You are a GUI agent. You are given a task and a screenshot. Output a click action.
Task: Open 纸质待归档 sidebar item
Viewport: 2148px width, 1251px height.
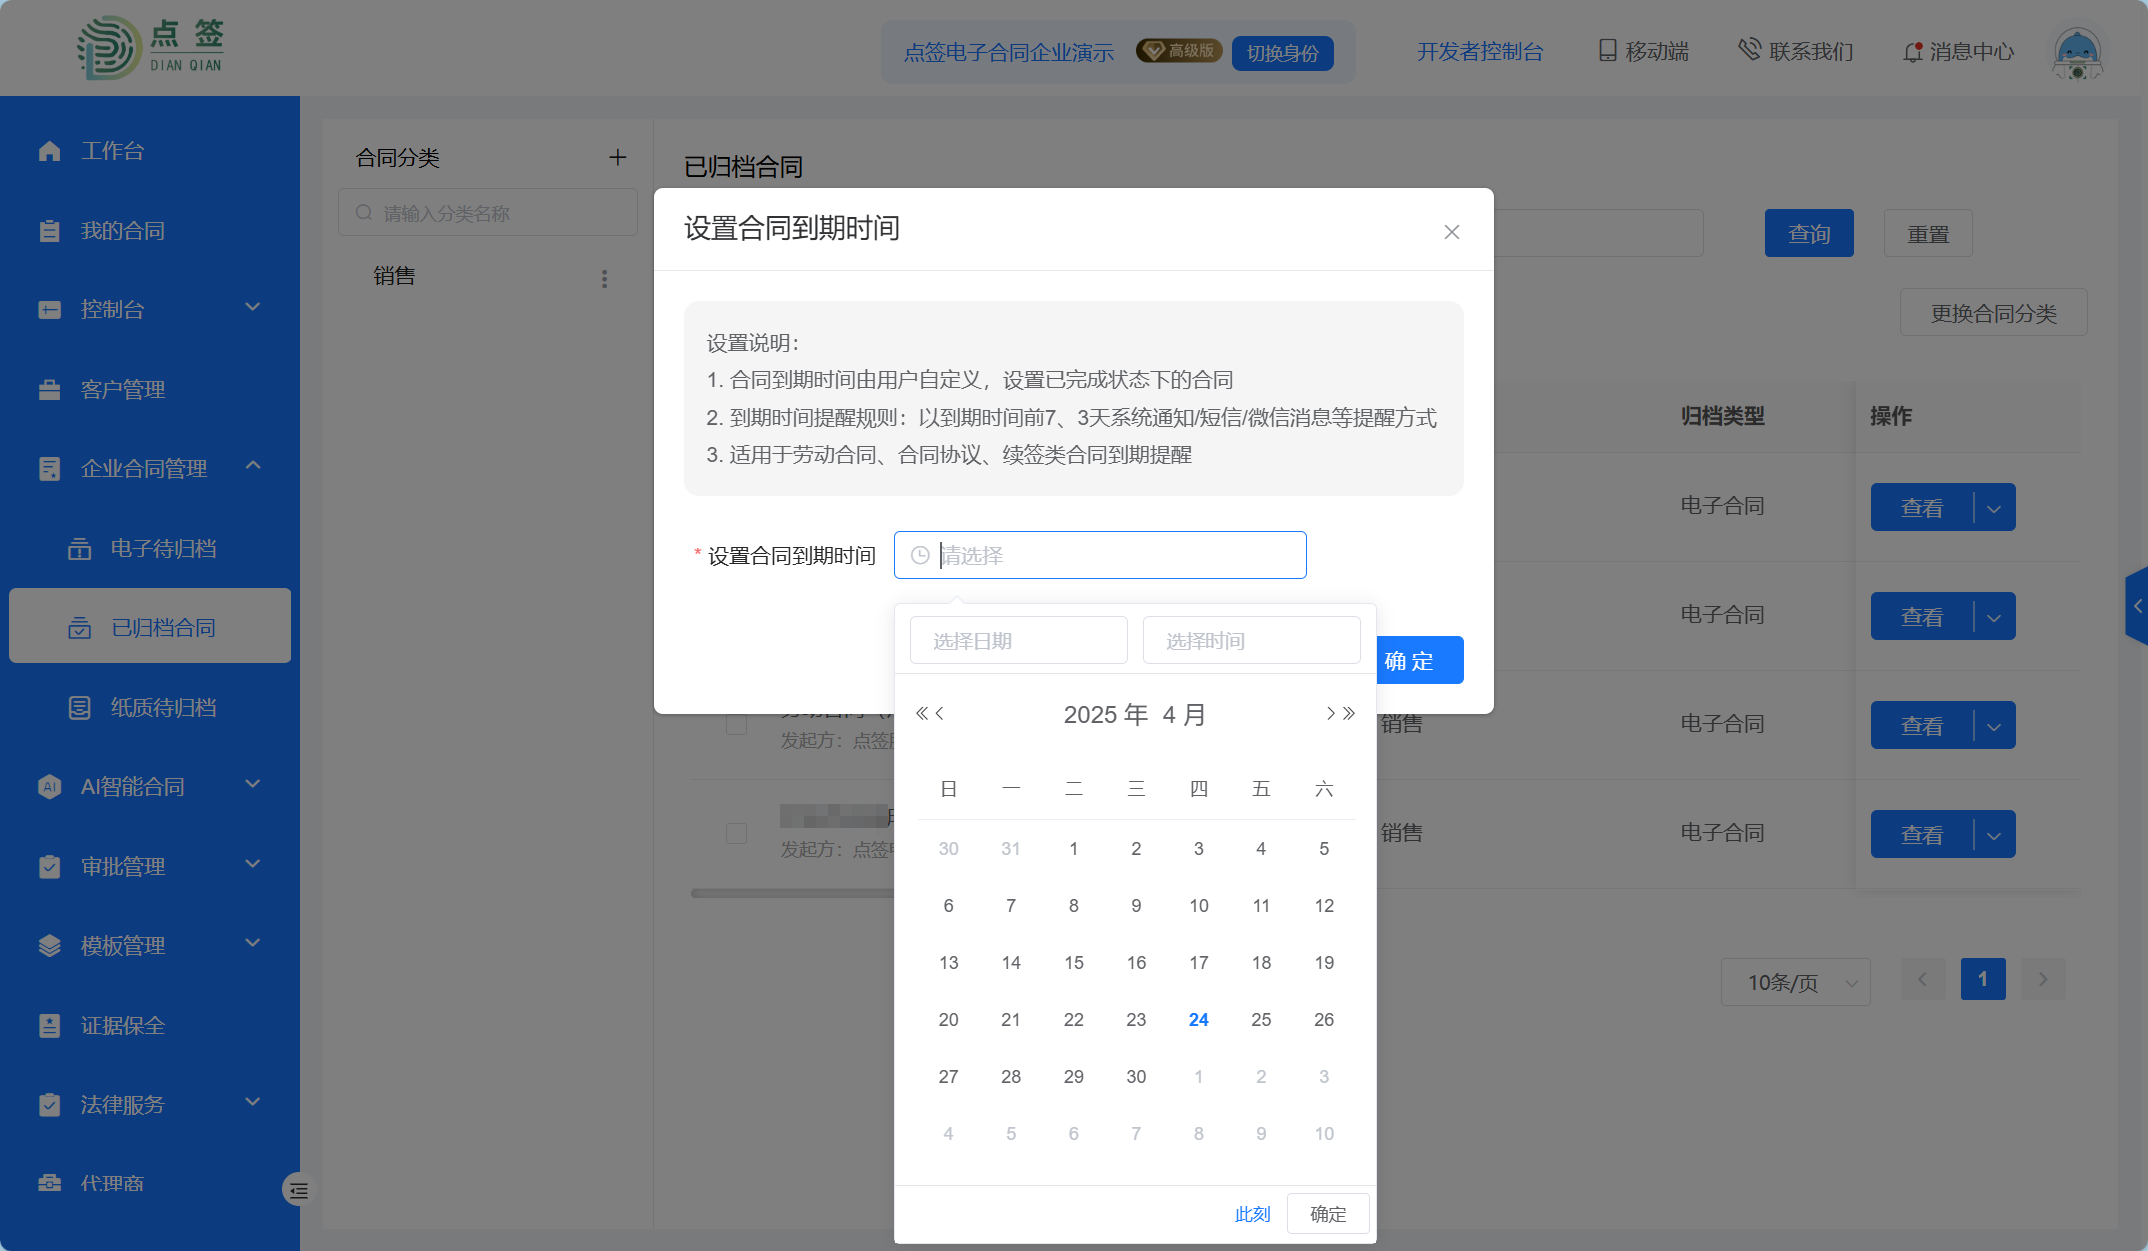(x=163, y=707)
